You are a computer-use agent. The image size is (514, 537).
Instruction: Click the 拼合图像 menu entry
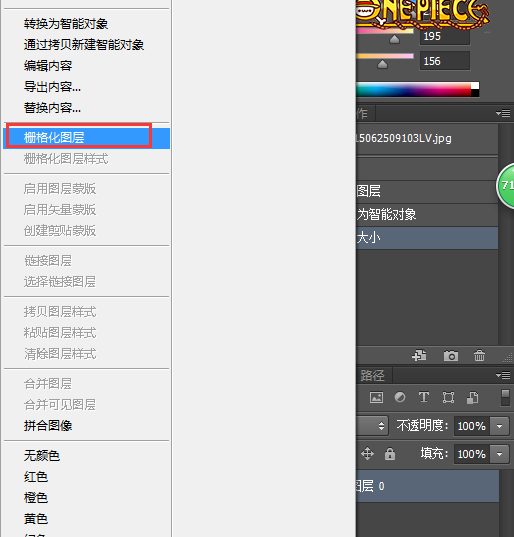(x=48, y=426)
